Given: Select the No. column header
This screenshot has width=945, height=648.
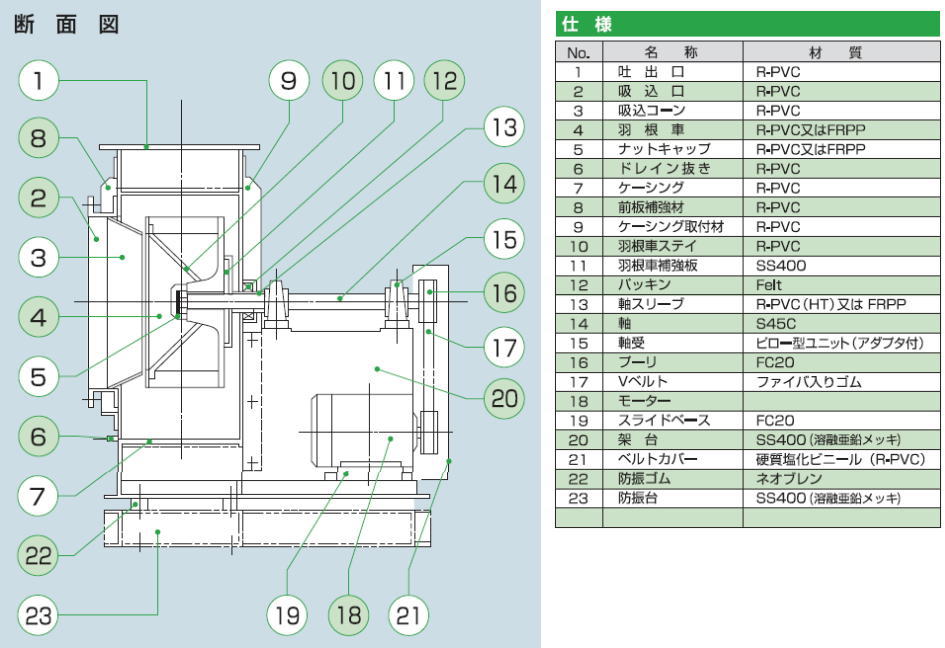Looking at the screenshot, I should point(579,52).
